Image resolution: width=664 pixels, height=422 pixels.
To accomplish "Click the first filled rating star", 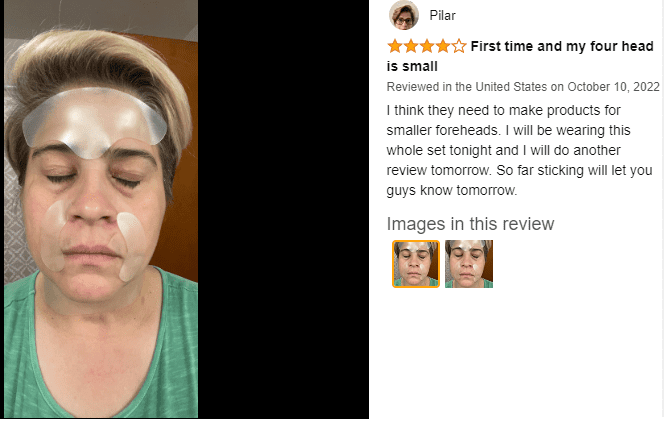I will coord(395,46).
